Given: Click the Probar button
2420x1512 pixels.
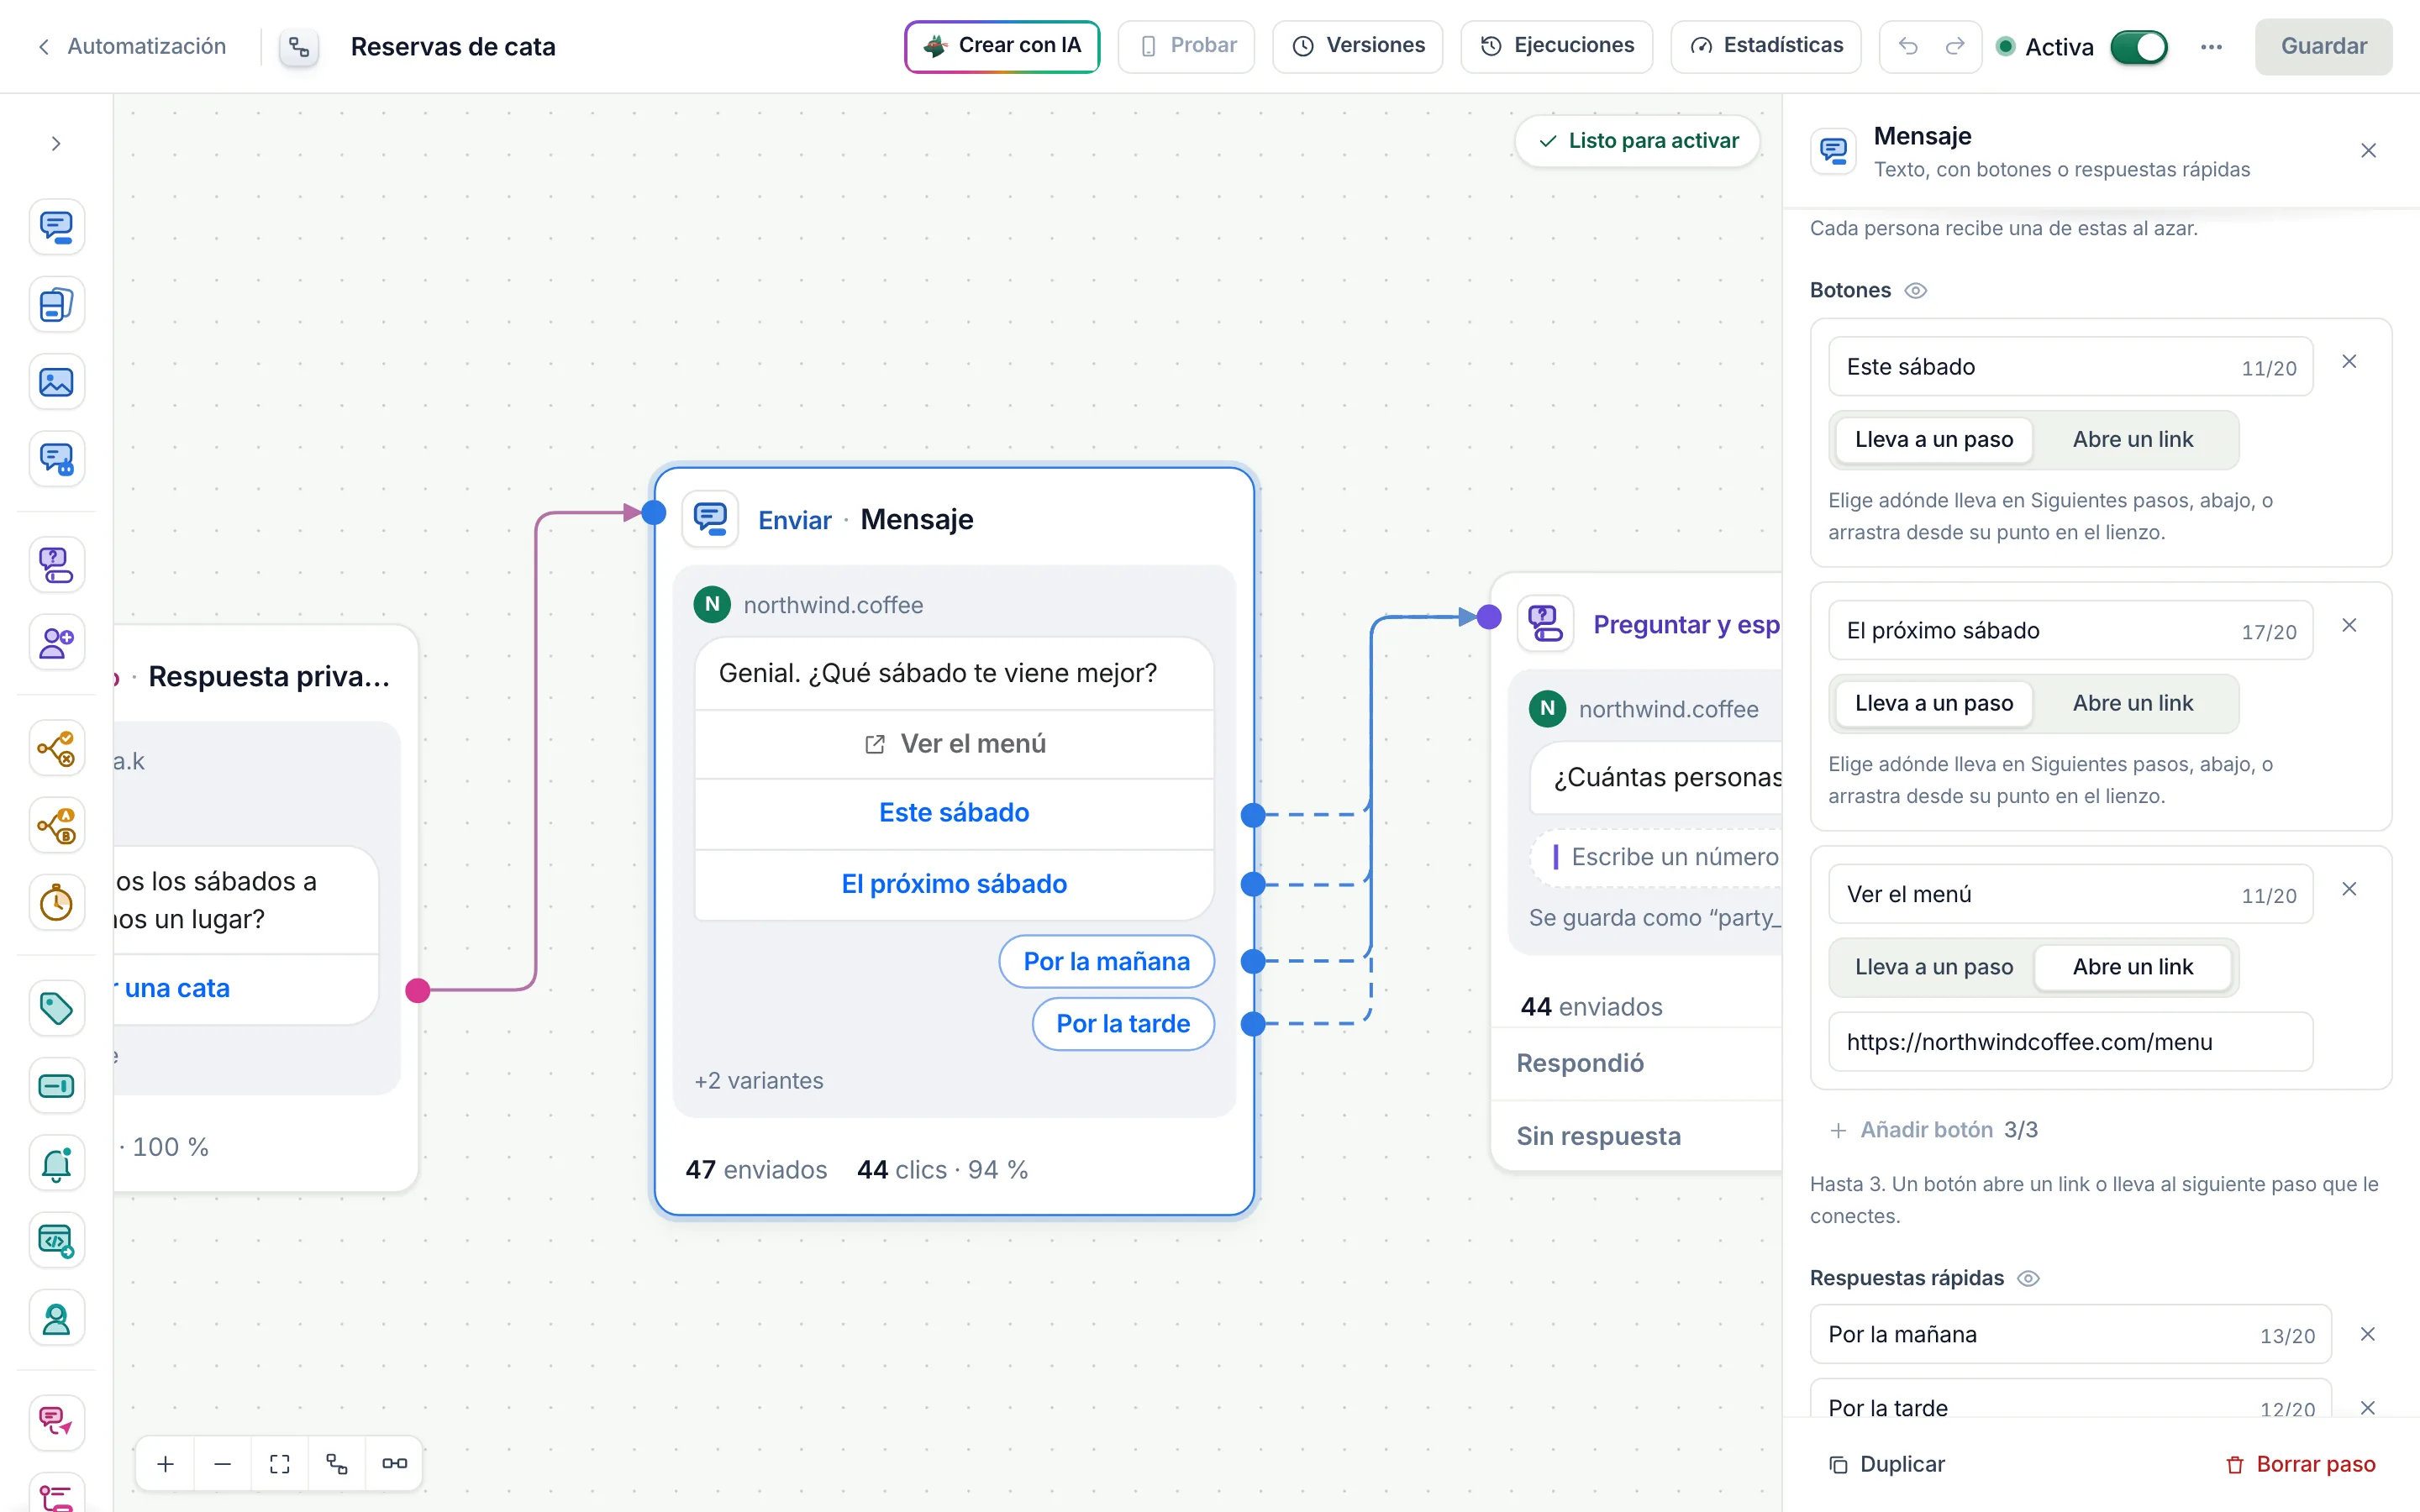Looking at the screenshot, I should (1186, 46).
